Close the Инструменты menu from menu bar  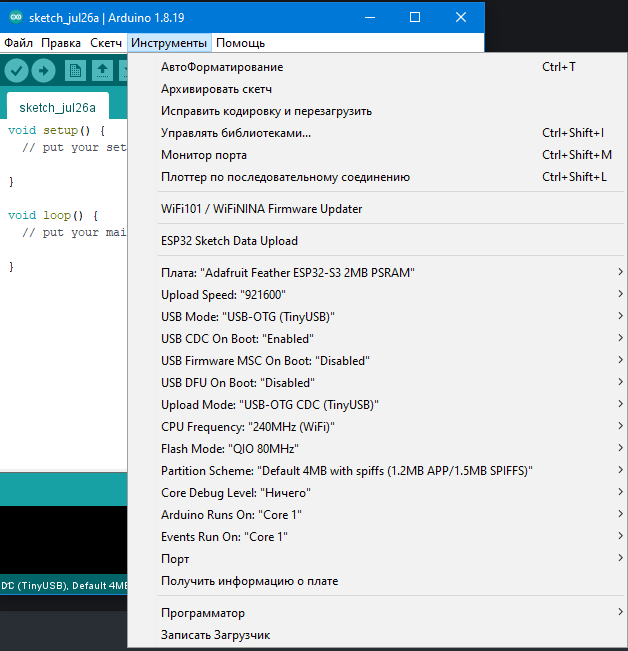[169, 43]
